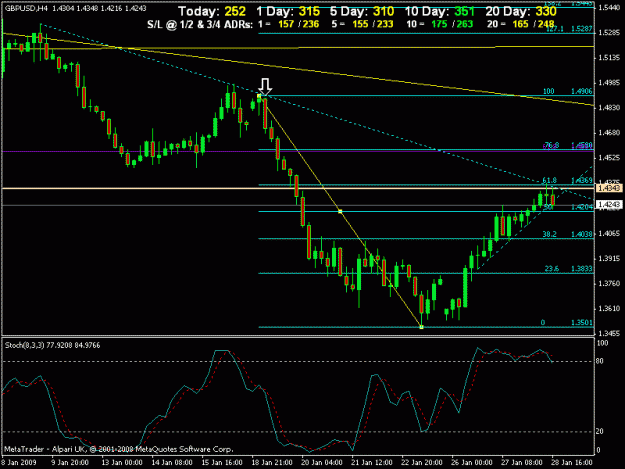This screenshot has width=625, height=469.
Task: Click the Stochastic 20 level axis label
Action: pyautogui.click(x=599, y=432)
